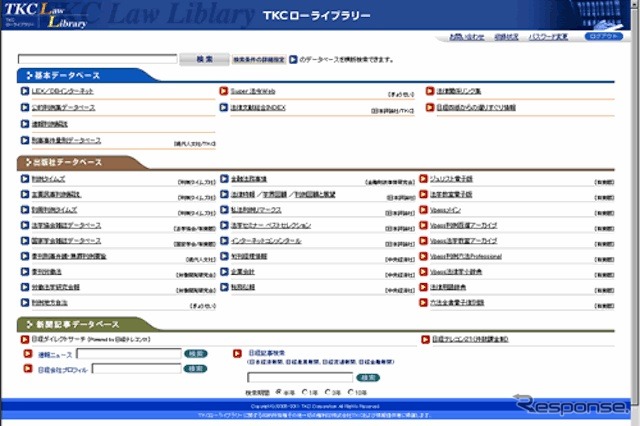Screen dimensions: 640x426
Task: Select the 3年 search period radio button
Action: coord(327,392)
